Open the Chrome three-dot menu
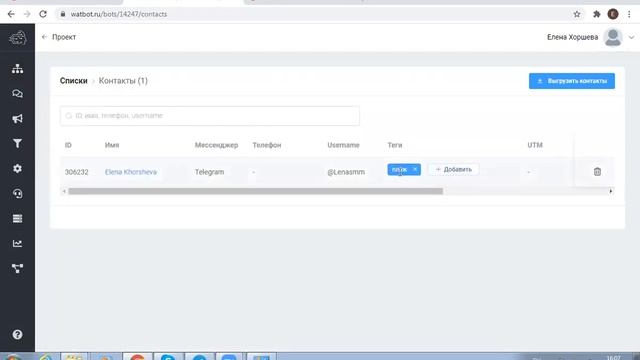The image size is (640, 360). (x=629, y=14)
